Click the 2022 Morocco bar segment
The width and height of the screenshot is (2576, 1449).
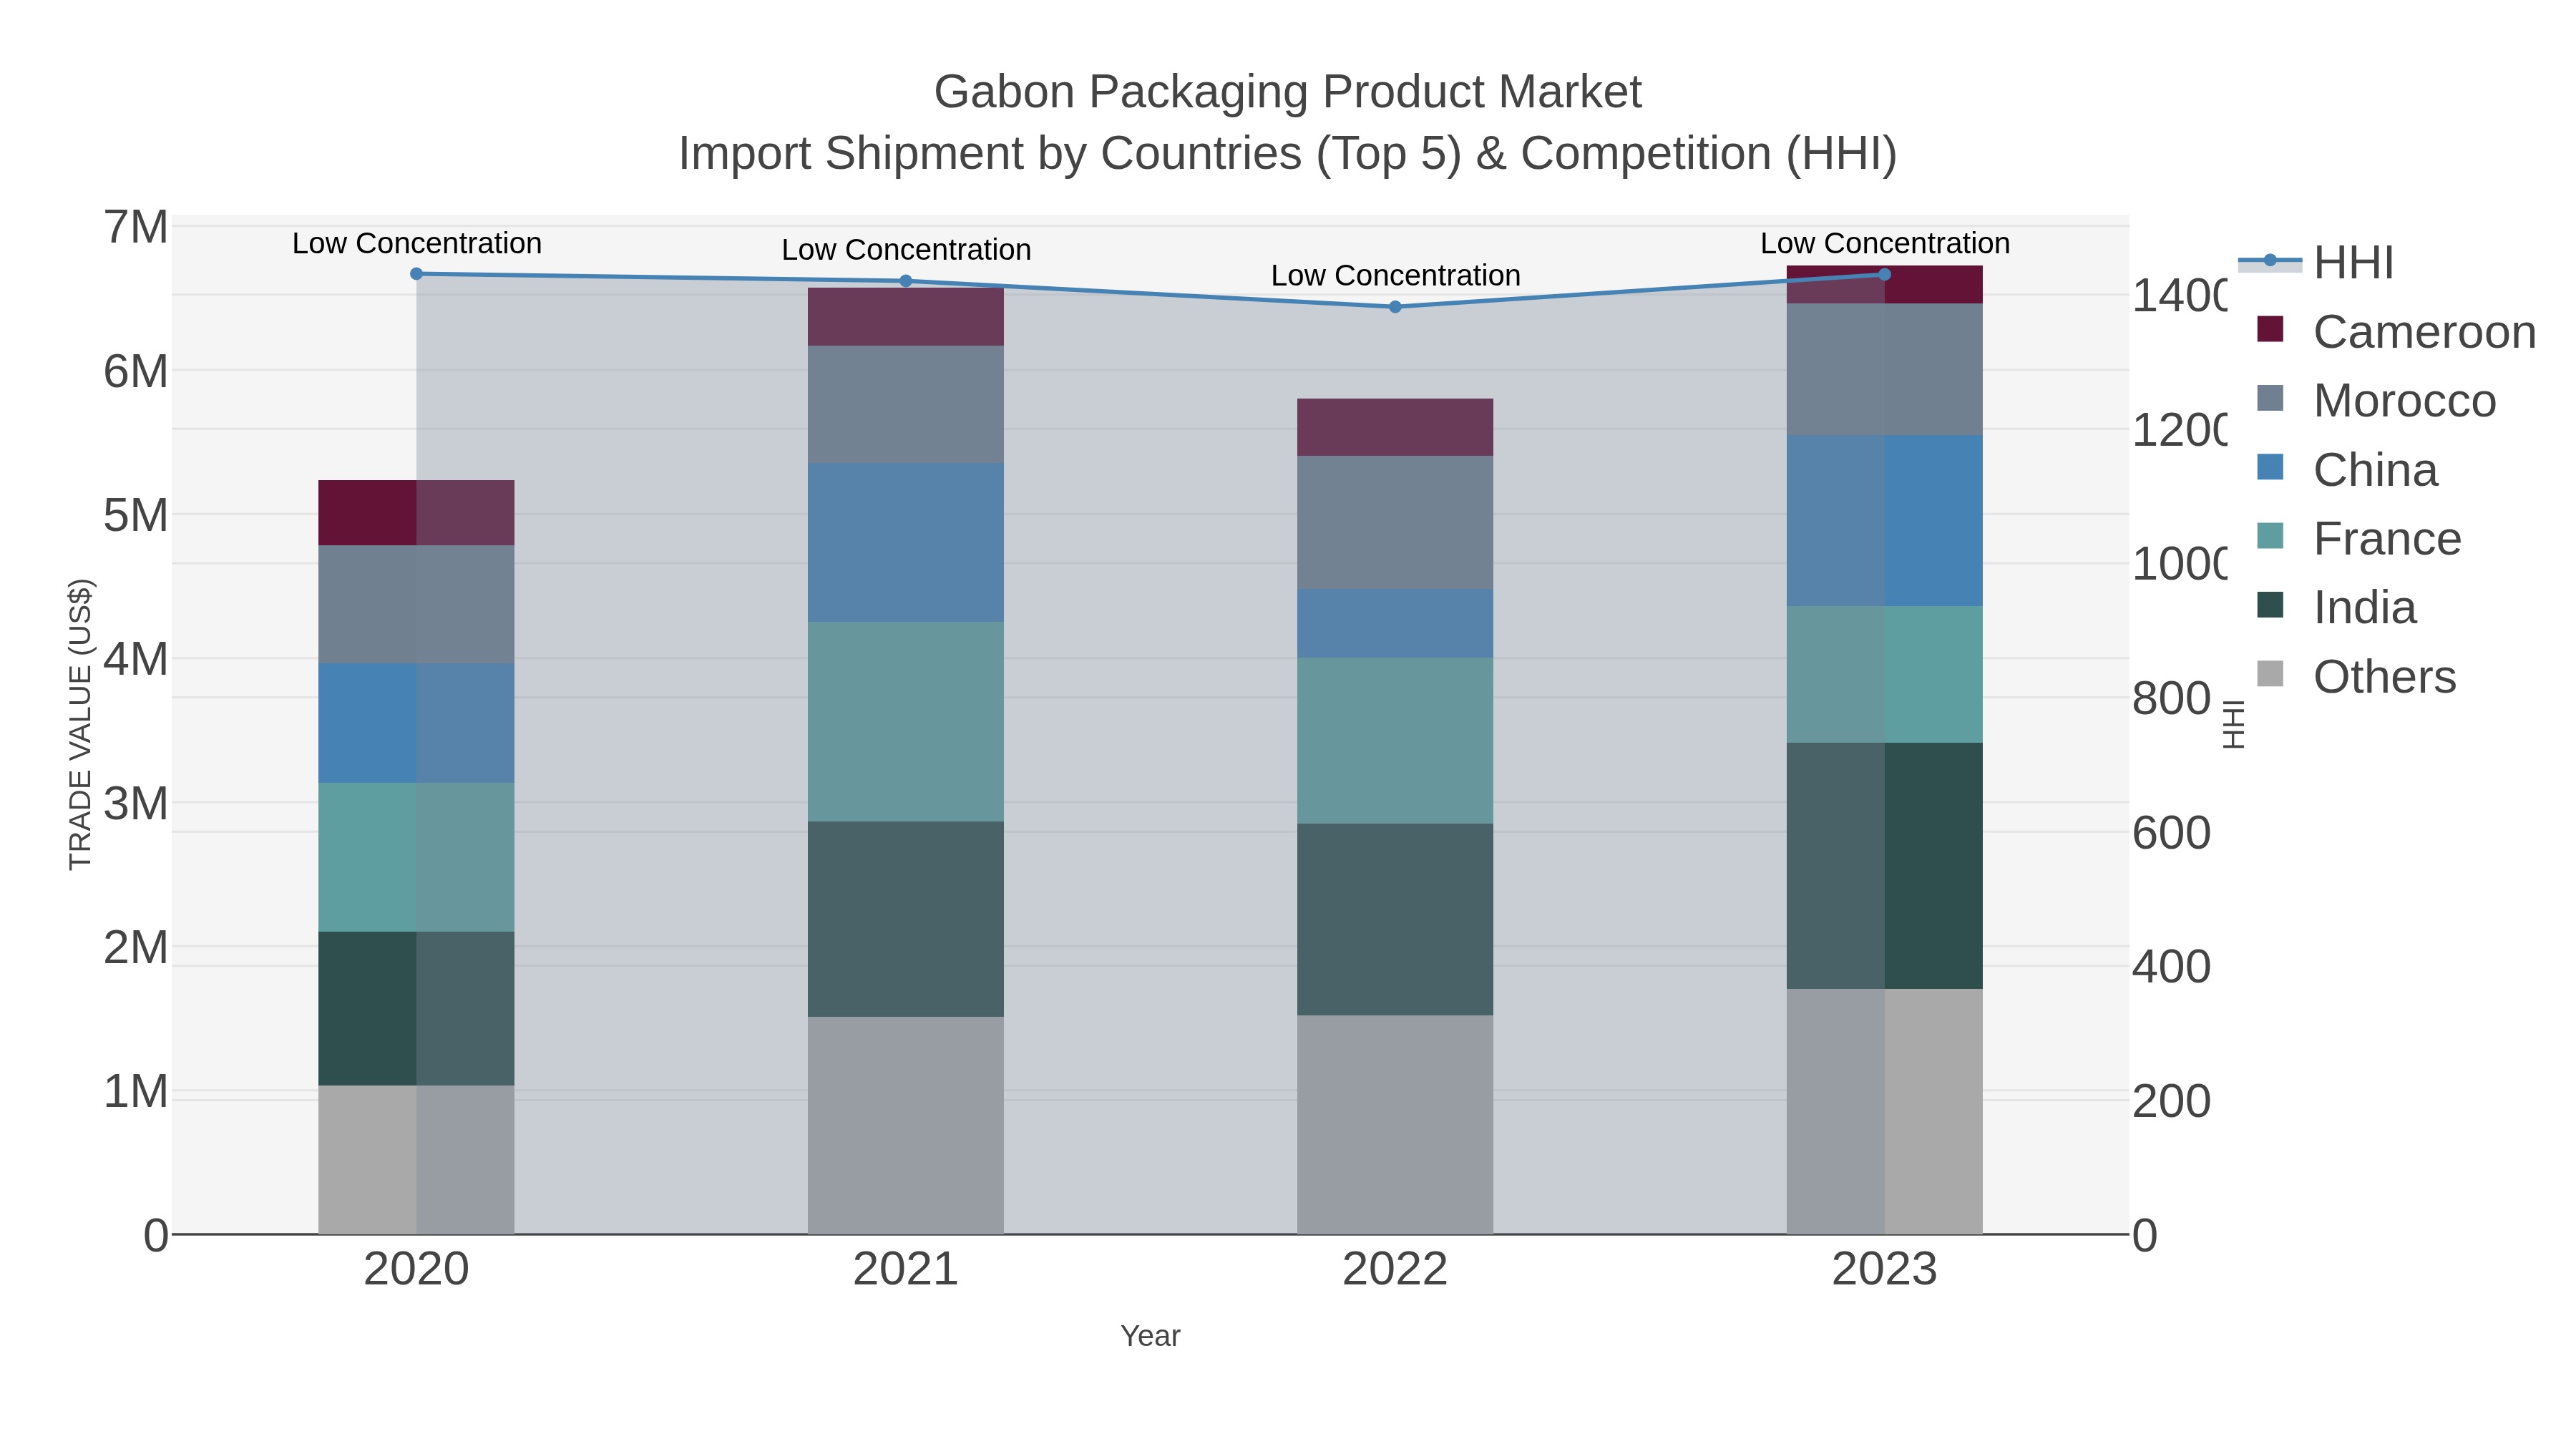point(1395,522)
